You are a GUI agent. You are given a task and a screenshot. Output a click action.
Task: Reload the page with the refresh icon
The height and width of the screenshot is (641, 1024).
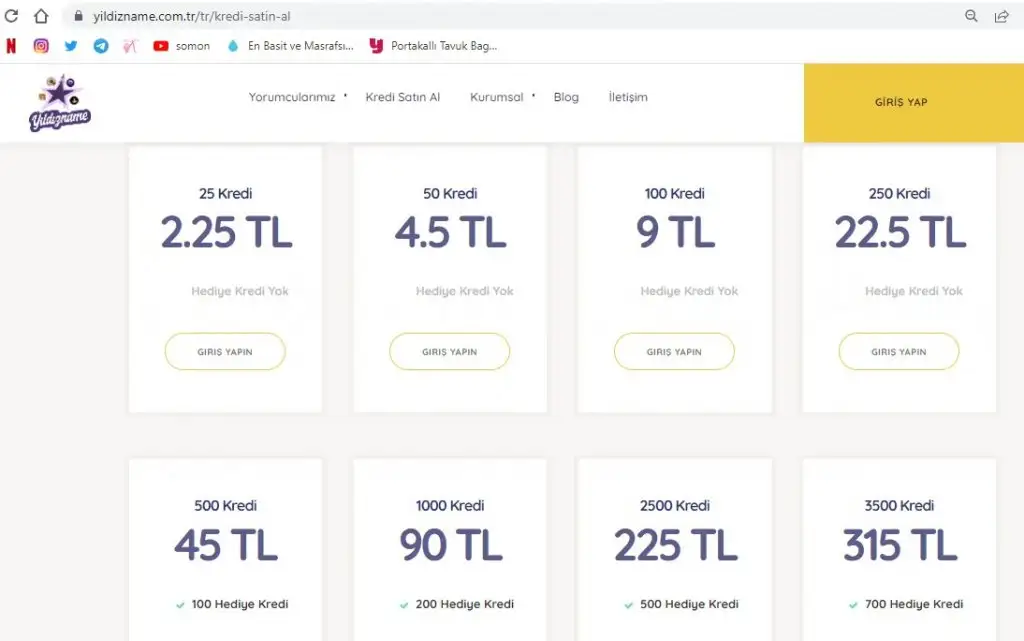tap(12, 16)
